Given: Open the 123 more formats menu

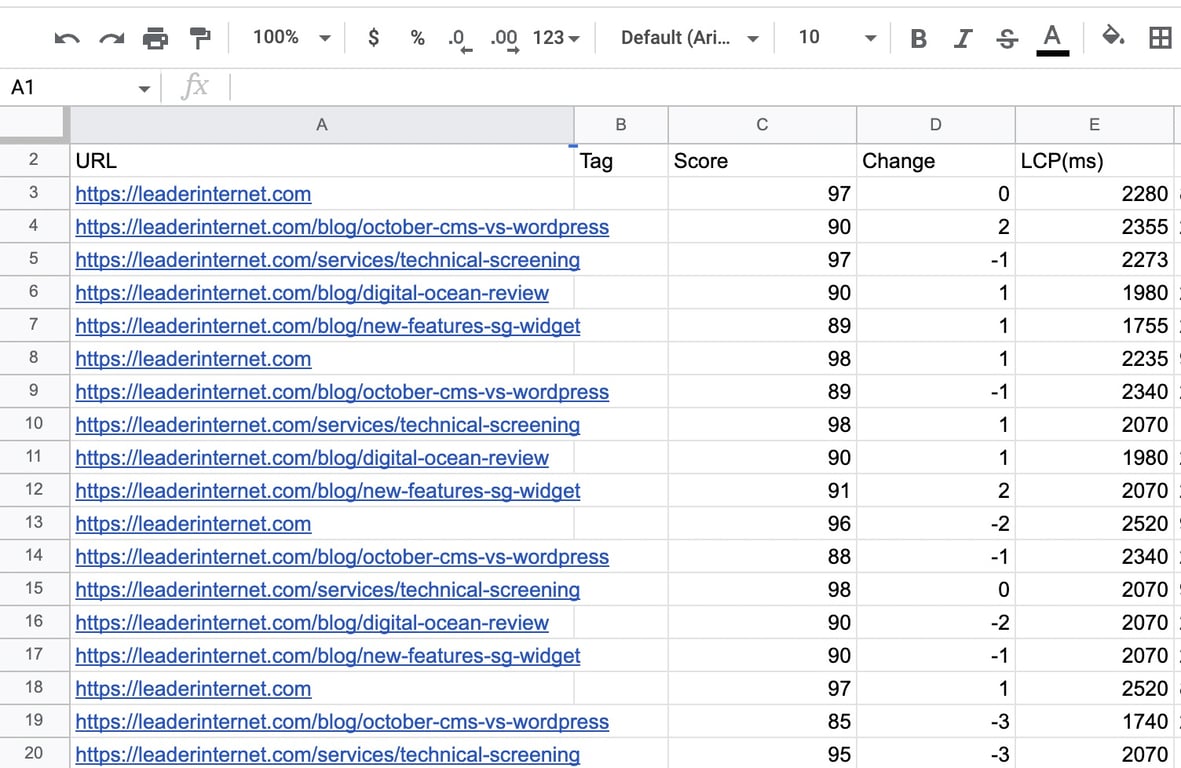Looking at the screenshot, I should tap(556, 38).
